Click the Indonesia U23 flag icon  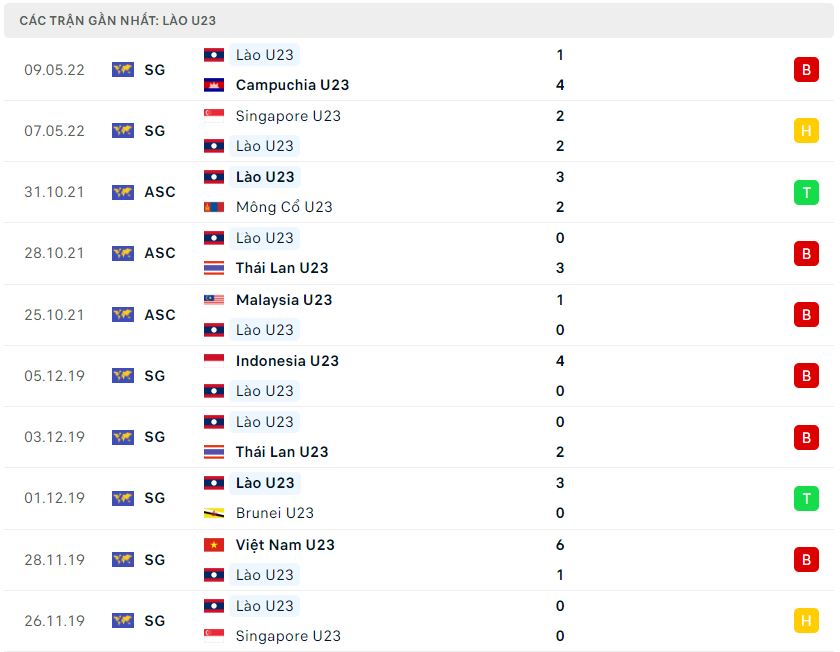214,361
